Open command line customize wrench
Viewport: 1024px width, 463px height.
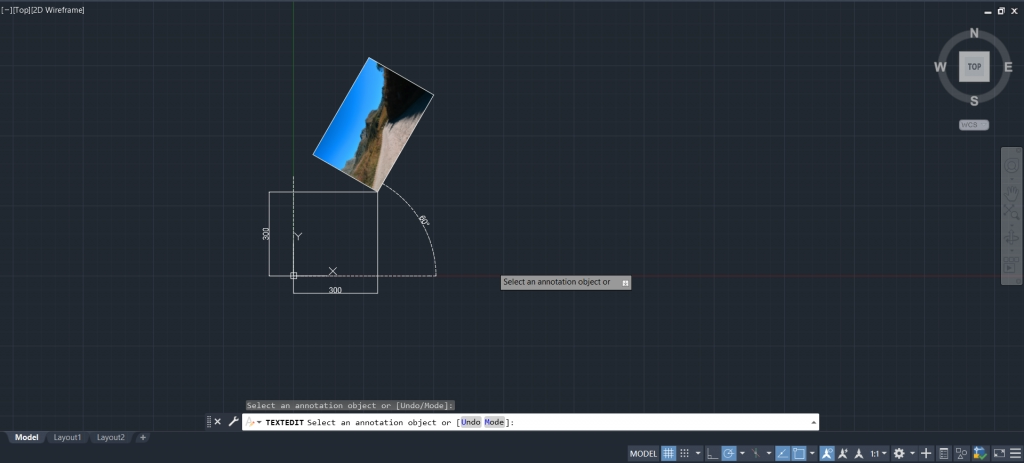click(233, 422)
